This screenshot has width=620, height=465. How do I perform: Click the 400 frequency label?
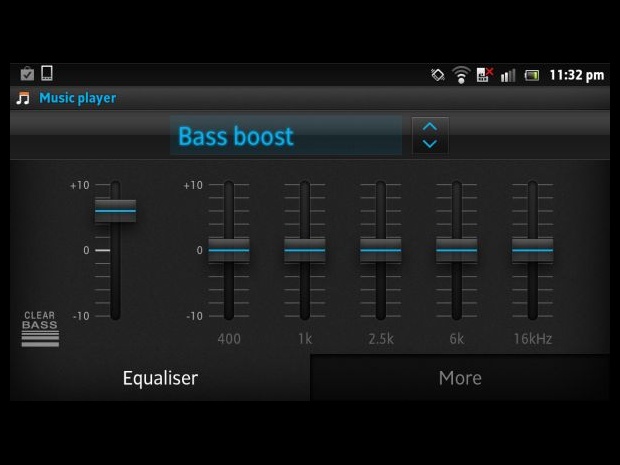(x=229, y=339)
